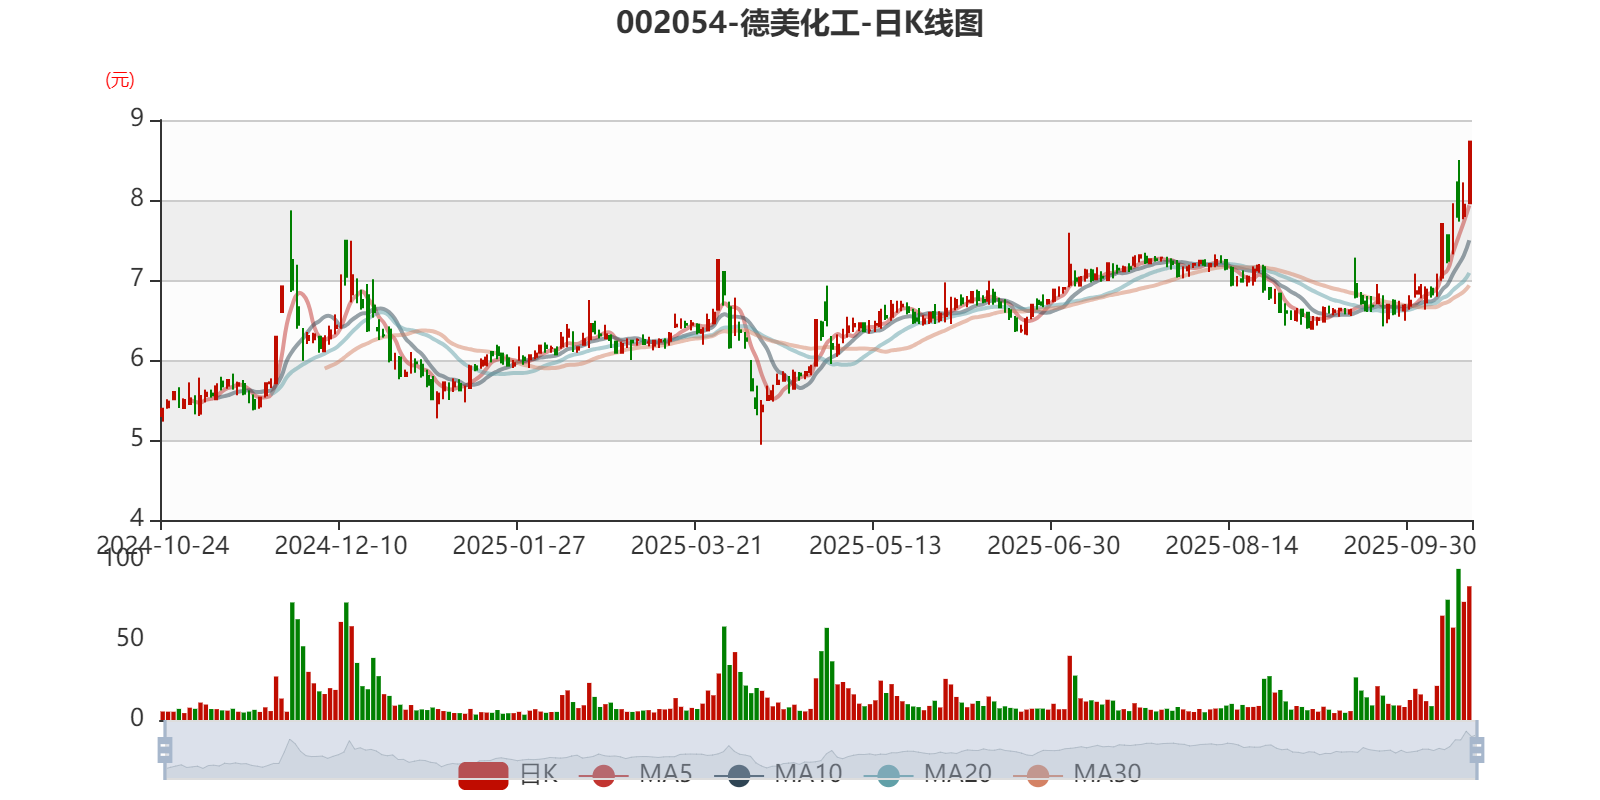Image resolution: width=1600 pixels, height=800 pixels.
Task: Click the price axis label 7
Action: [137, 279]
